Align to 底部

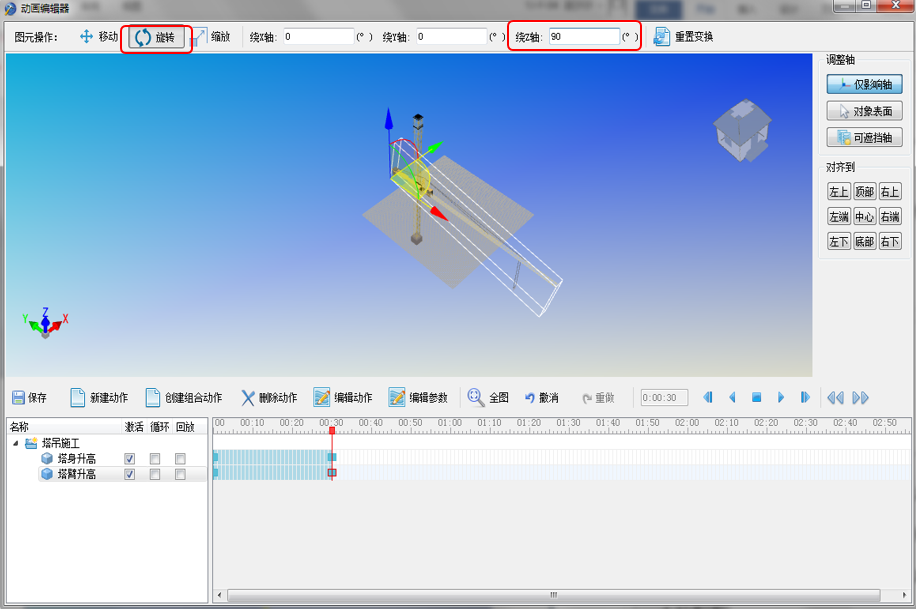[865, 241]
